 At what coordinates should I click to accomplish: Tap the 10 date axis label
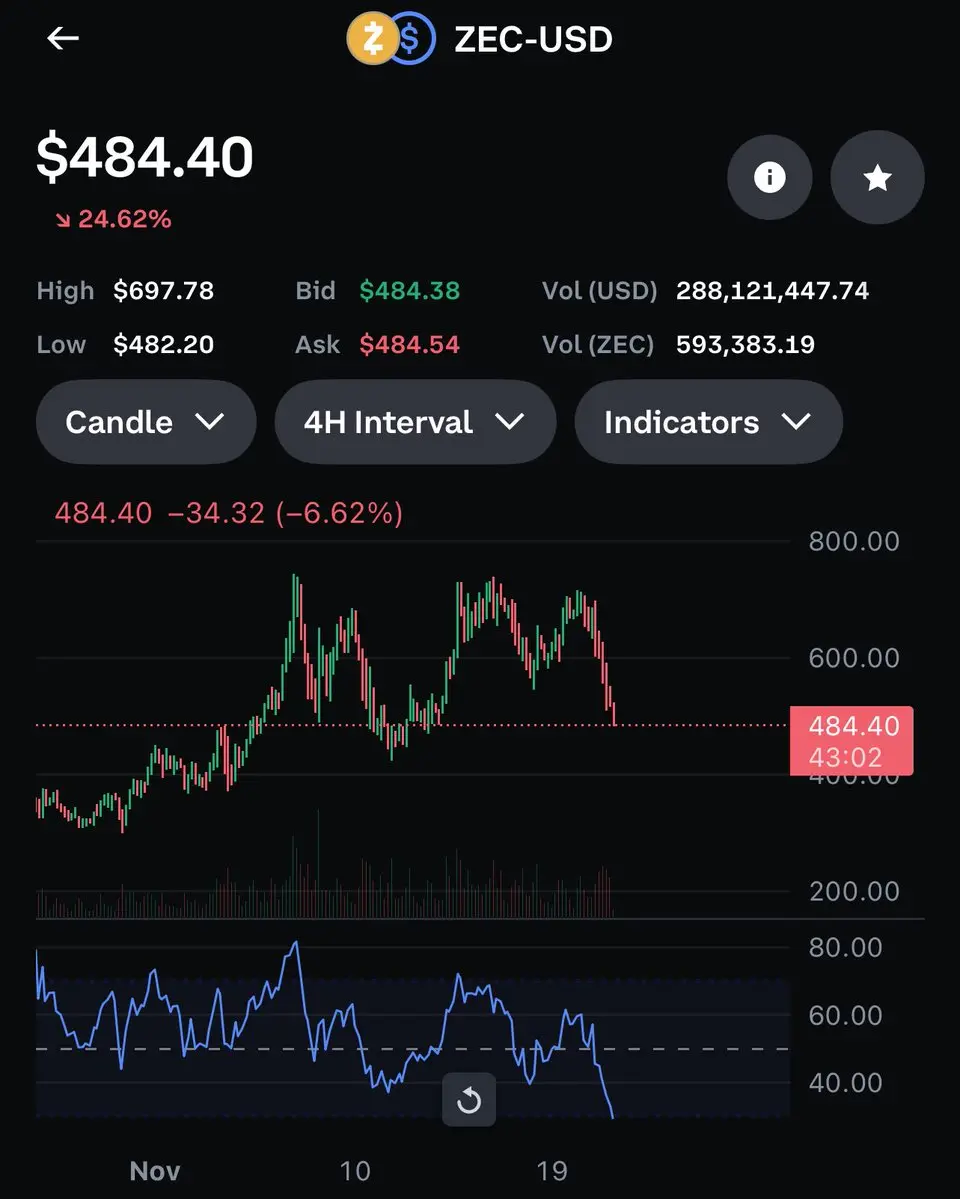[x=355, y=1171]
